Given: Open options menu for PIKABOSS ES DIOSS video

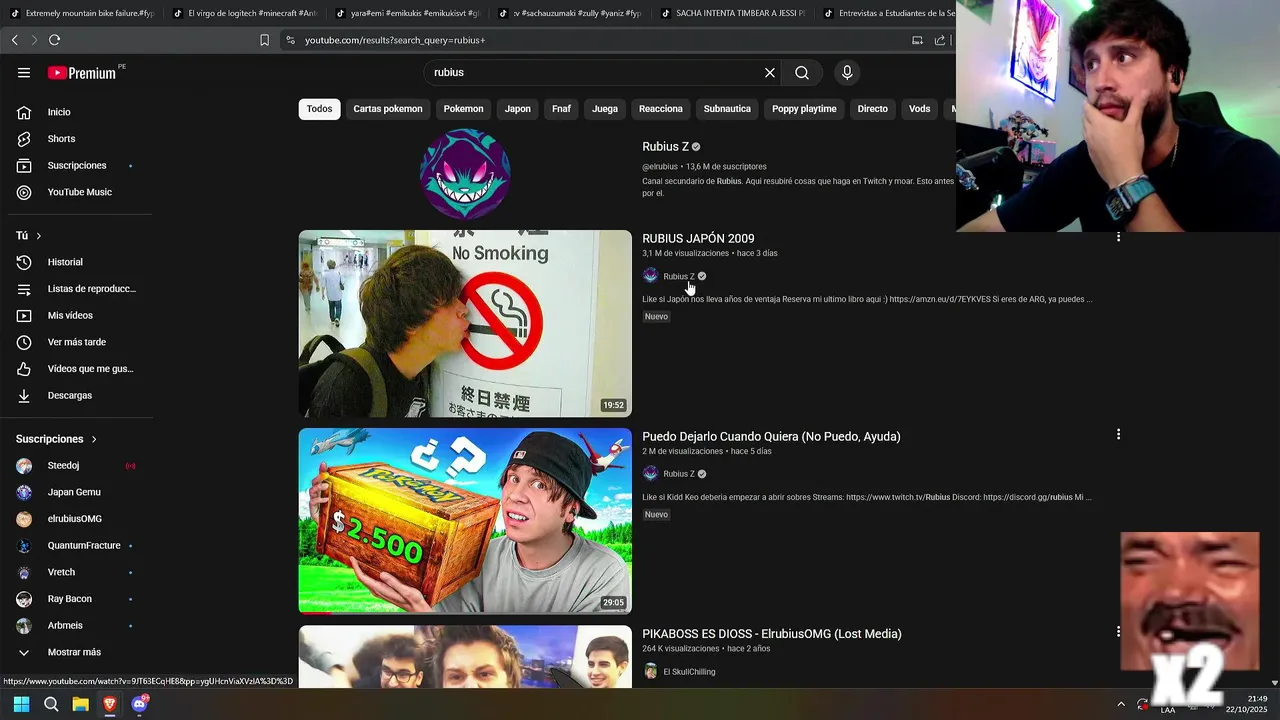Looking at the screenshot, I should coord(1118,632).
